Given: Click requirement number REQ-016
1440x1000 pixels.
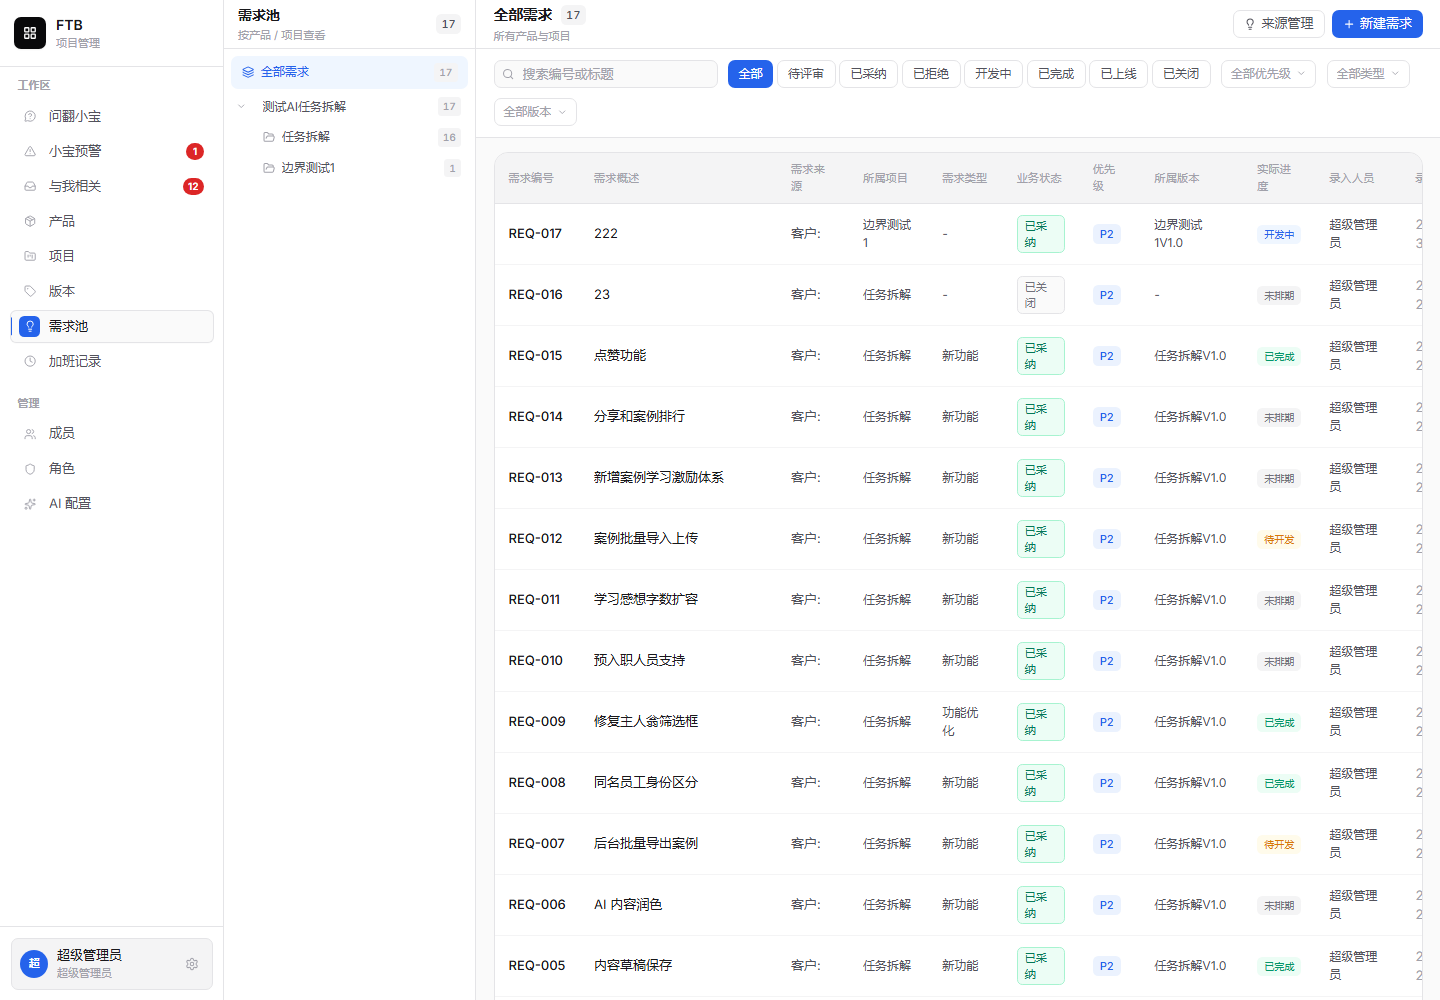Looking at the screenshot, I should pyautogui.click(x=535, y=295).
